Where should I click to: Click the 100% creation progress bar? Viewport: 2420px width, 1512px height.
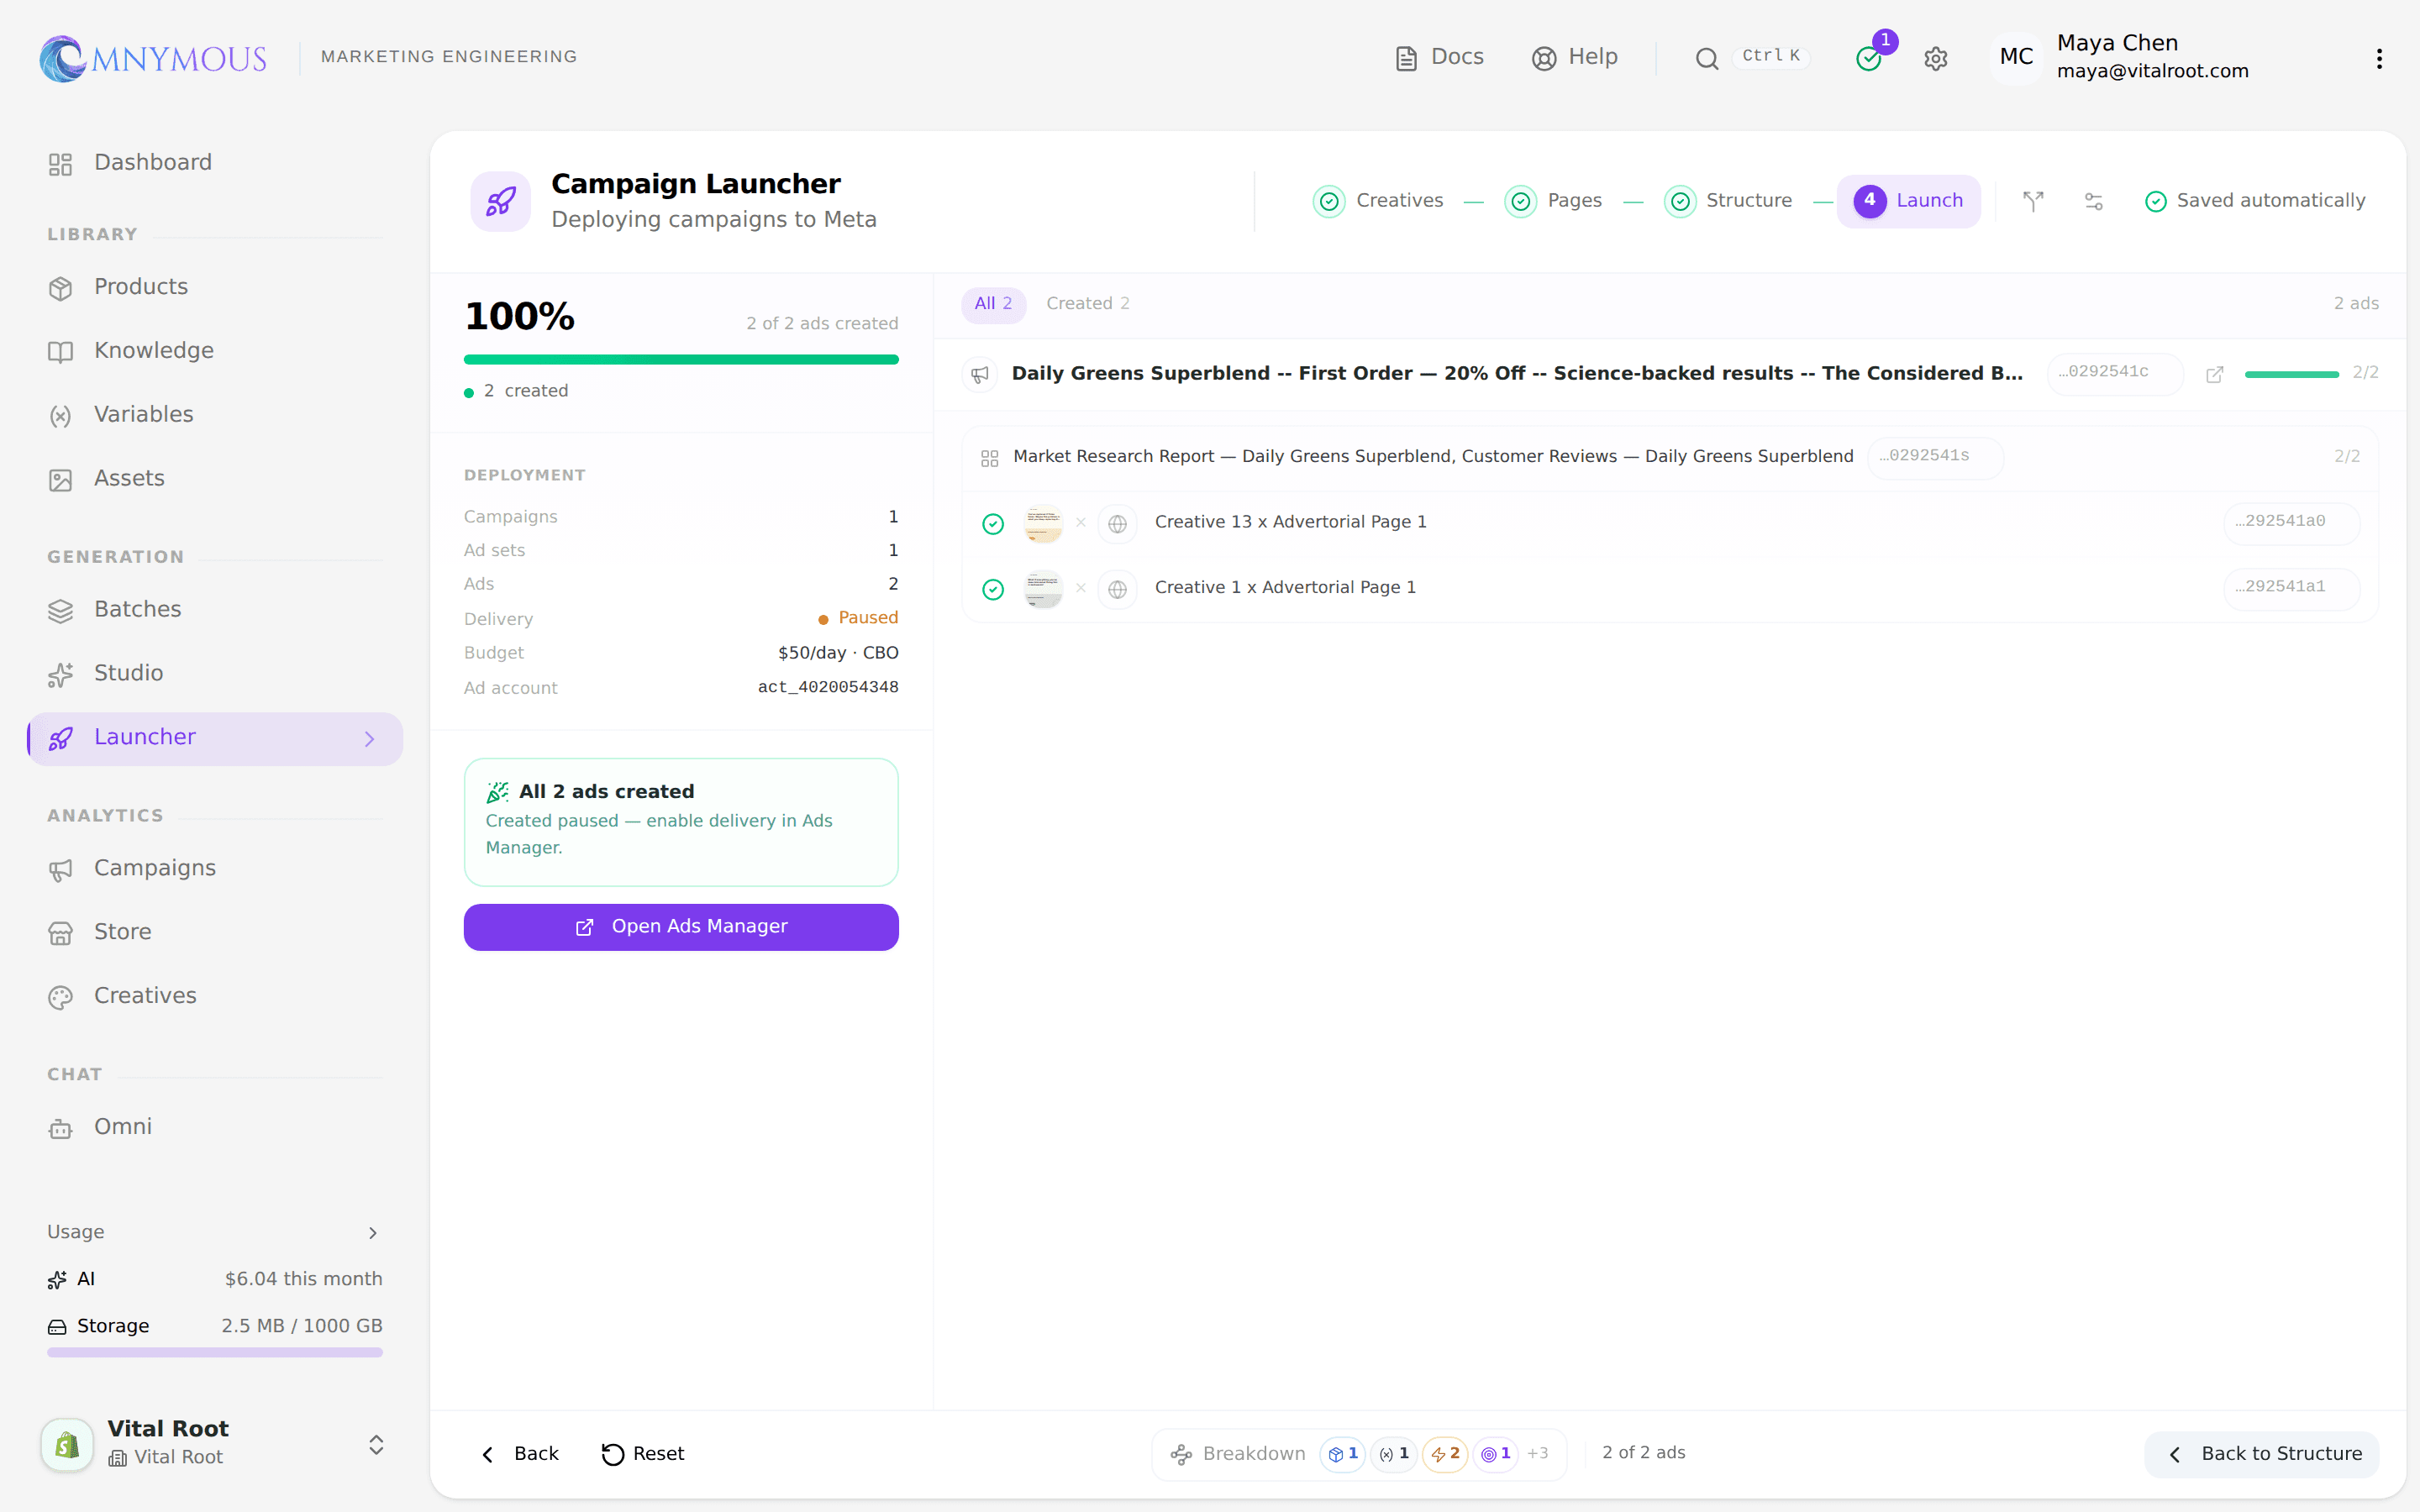click(x=681, y=360)
